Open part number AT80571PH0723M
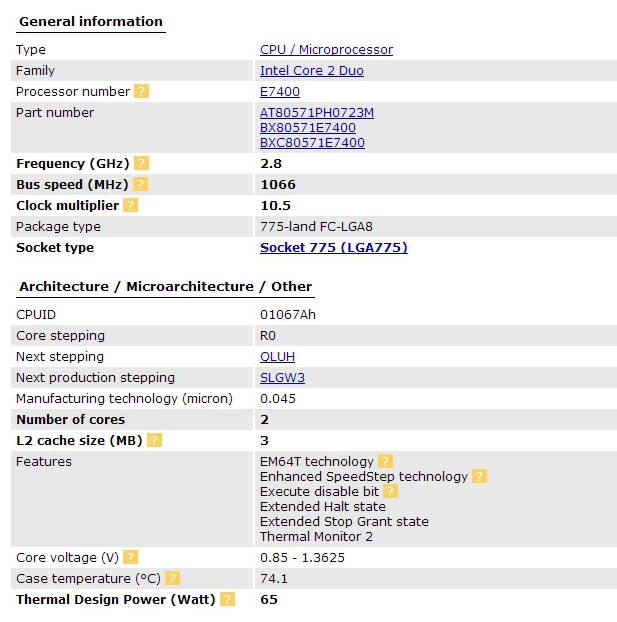The height and width of the screenshot is (622, 617). 317,113
